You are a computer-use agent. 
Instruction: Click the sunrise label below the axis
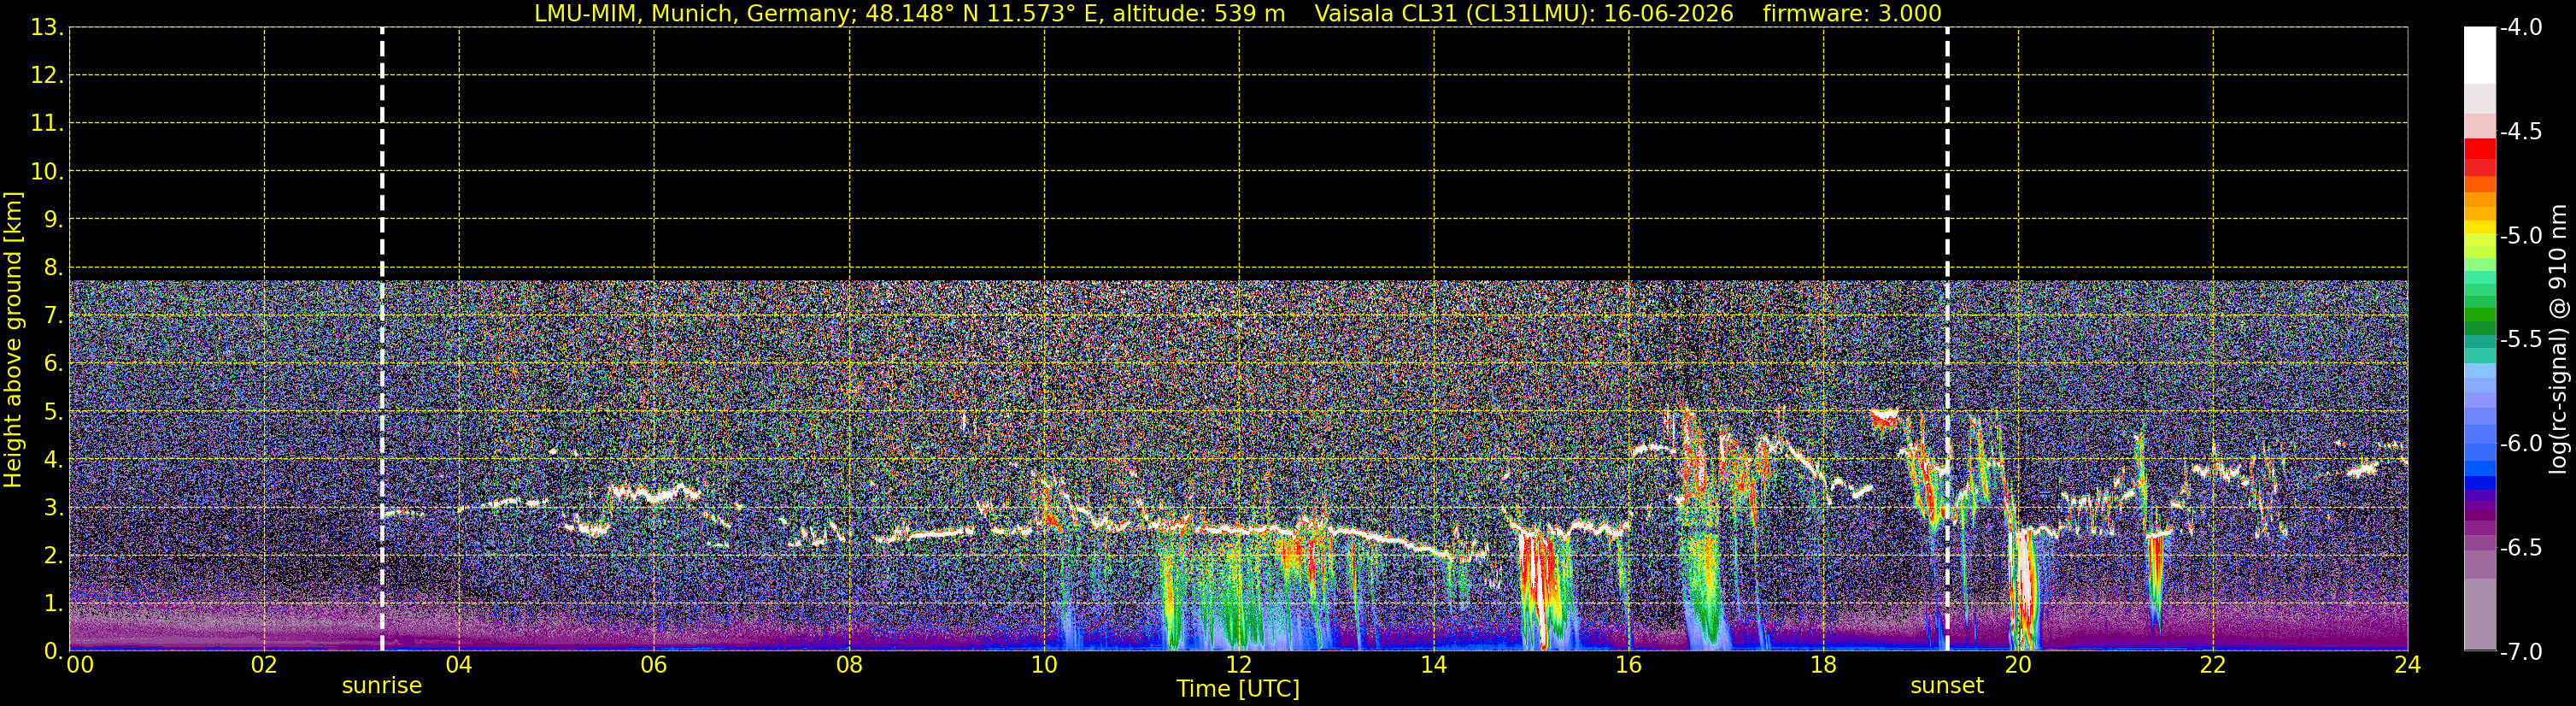382,686
